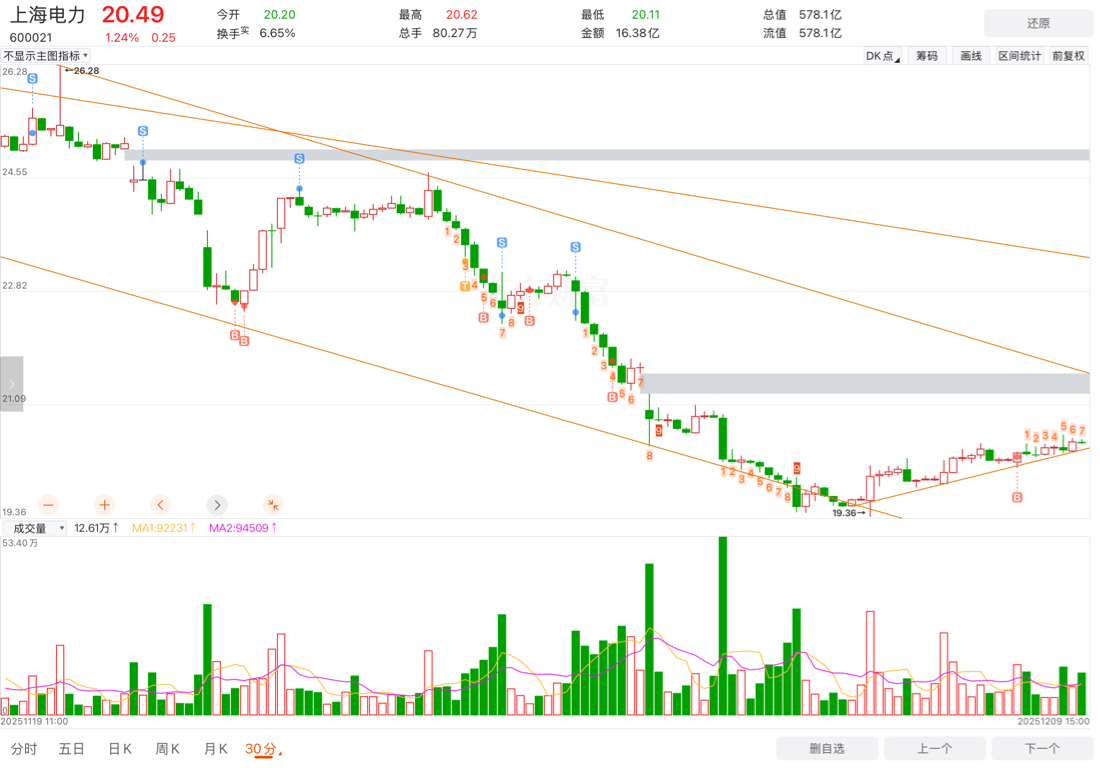Screen dimensions: 1100x768
Task: Switch to the 周K tab
Action: (168, 749)
